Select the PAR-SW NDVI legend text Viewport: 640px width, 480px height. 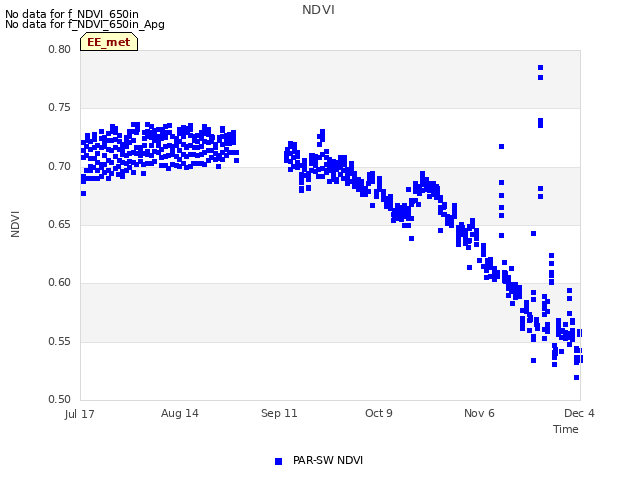[328, 460]
